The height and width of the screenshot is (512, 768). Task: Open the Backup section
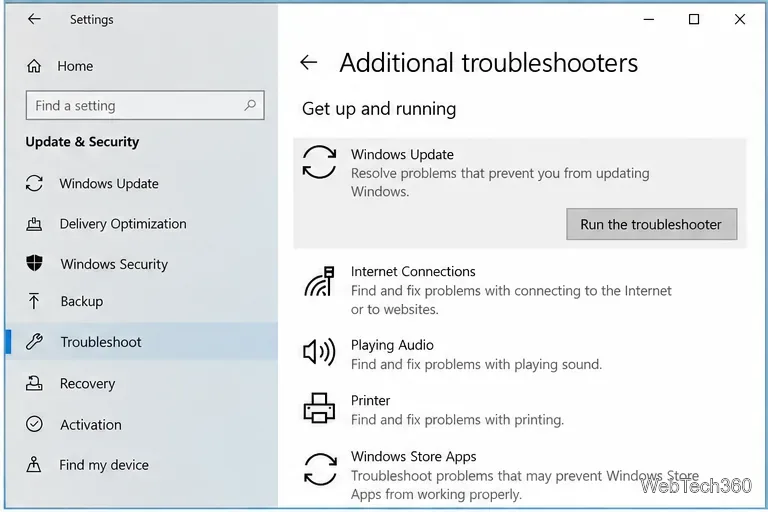click(x=82, y=301)
